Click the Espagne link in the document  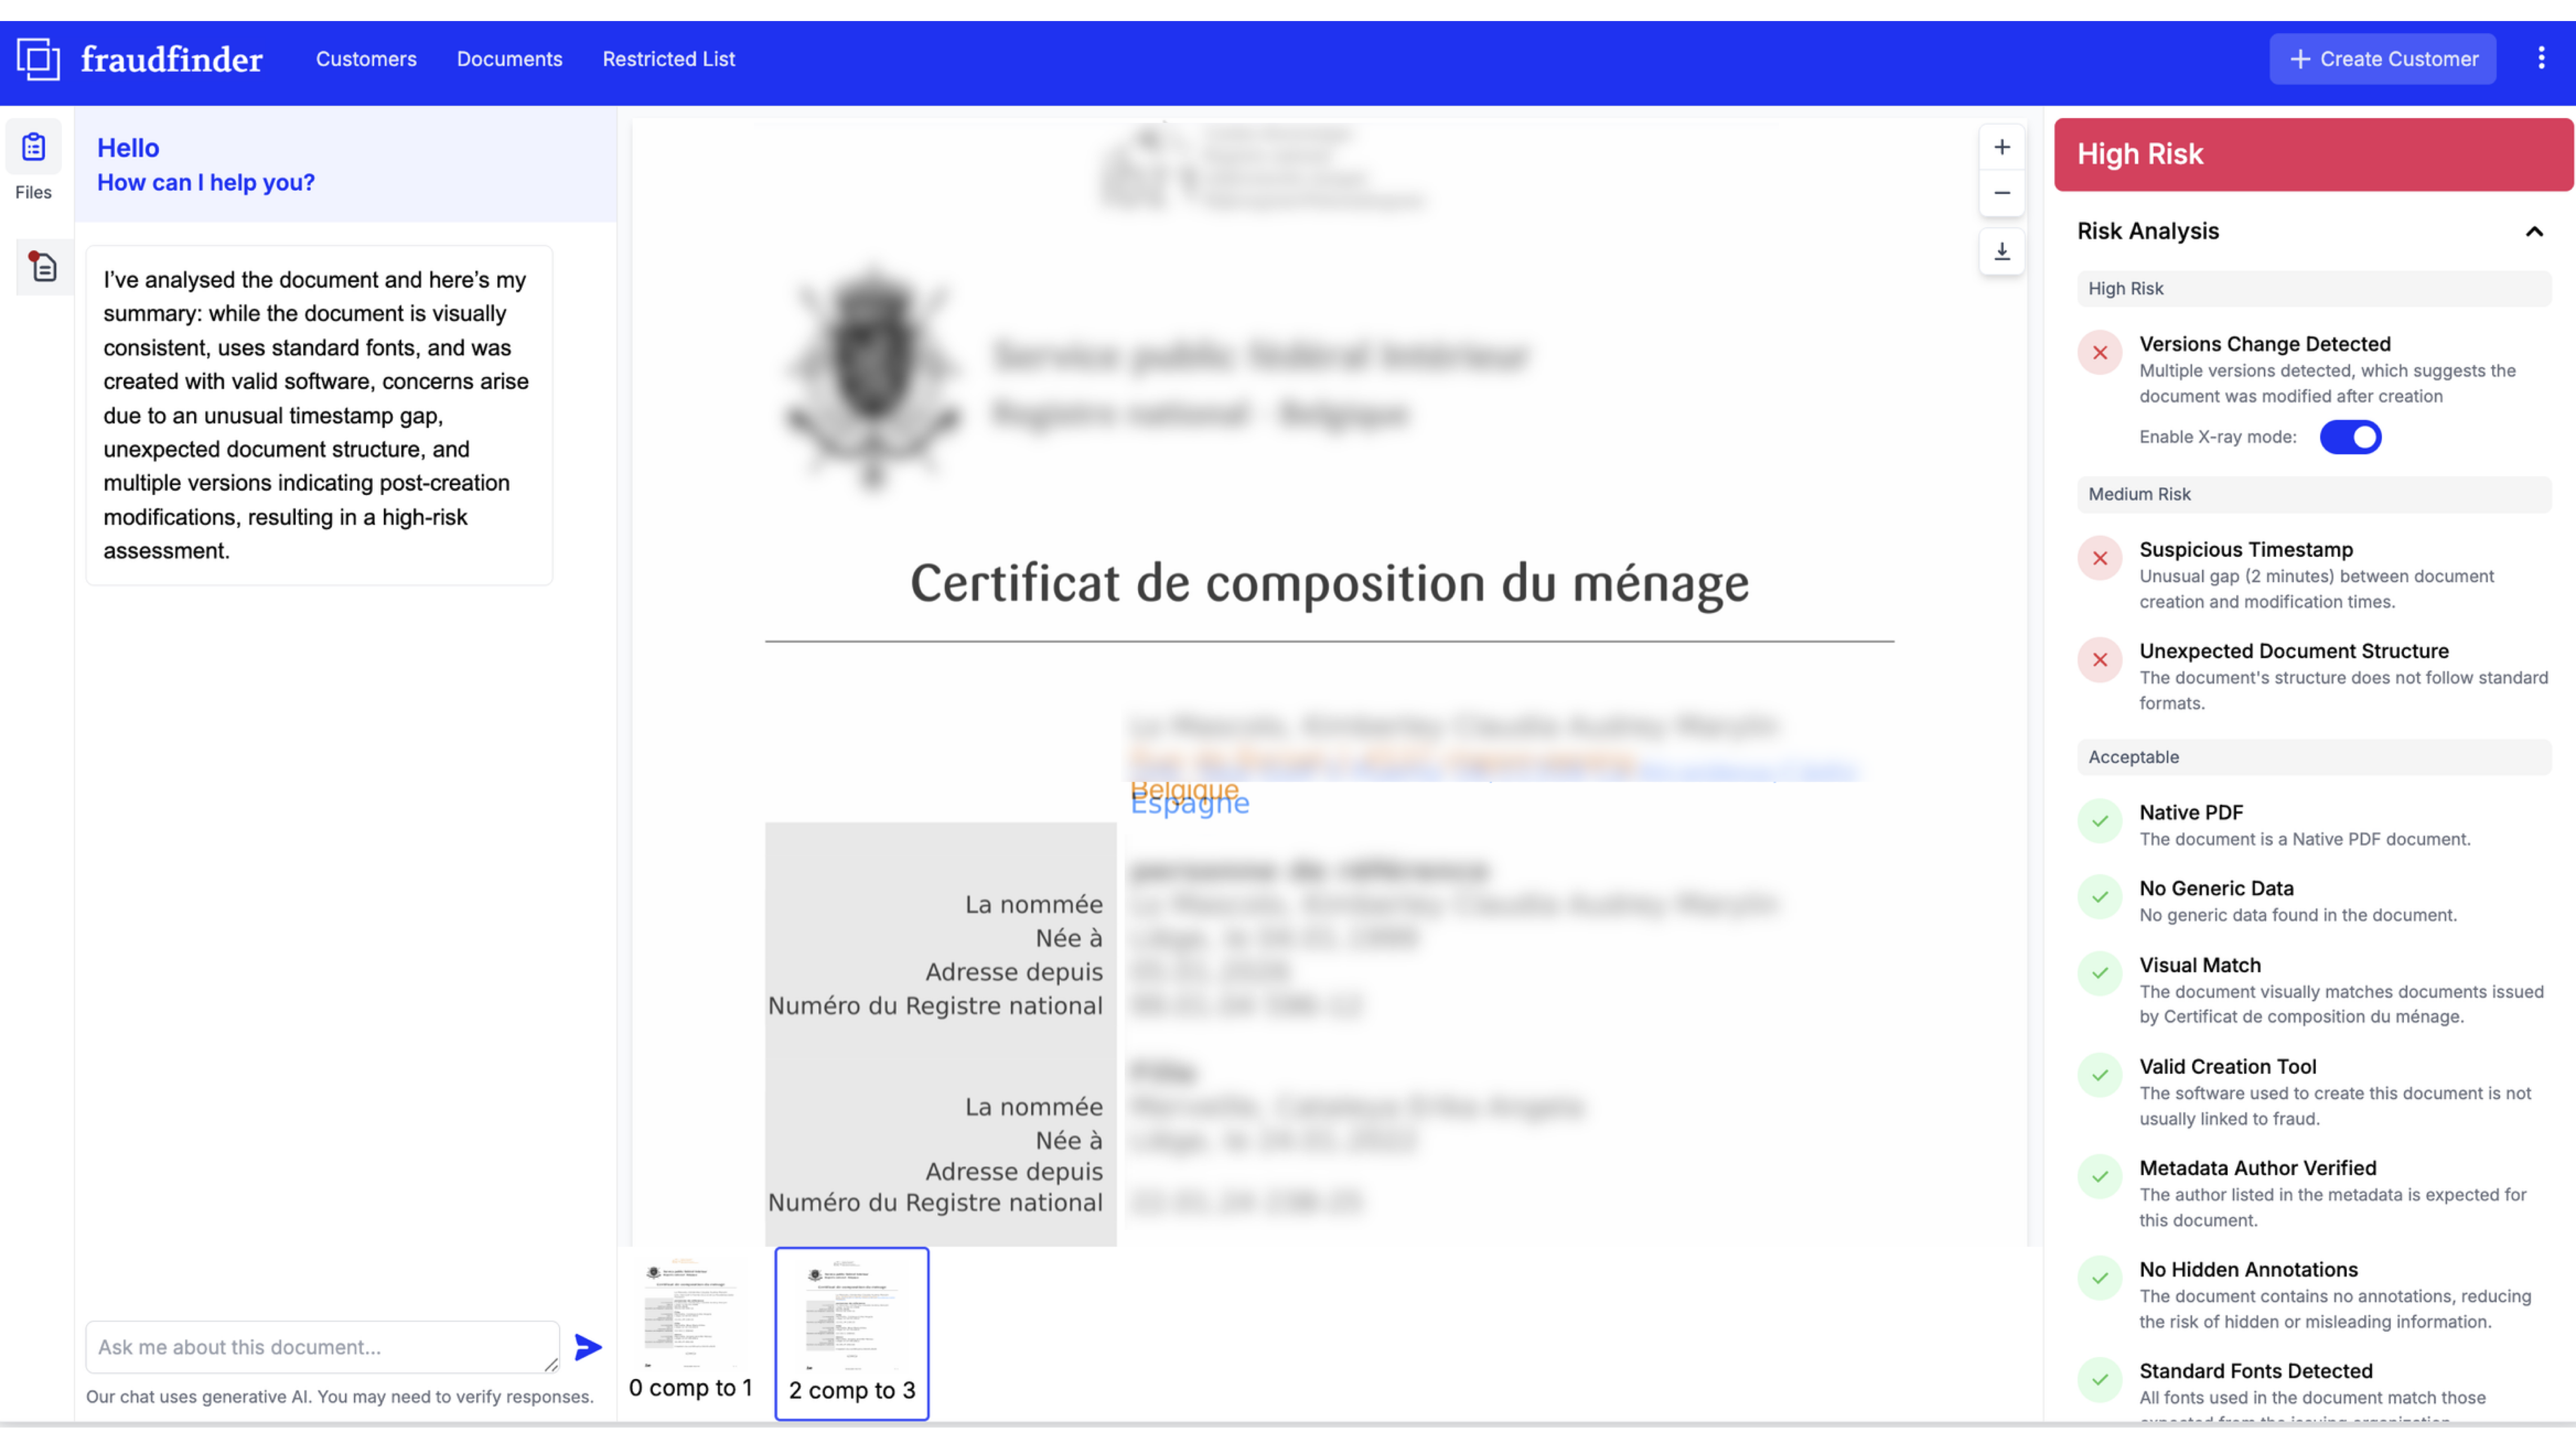point(1190,802)
